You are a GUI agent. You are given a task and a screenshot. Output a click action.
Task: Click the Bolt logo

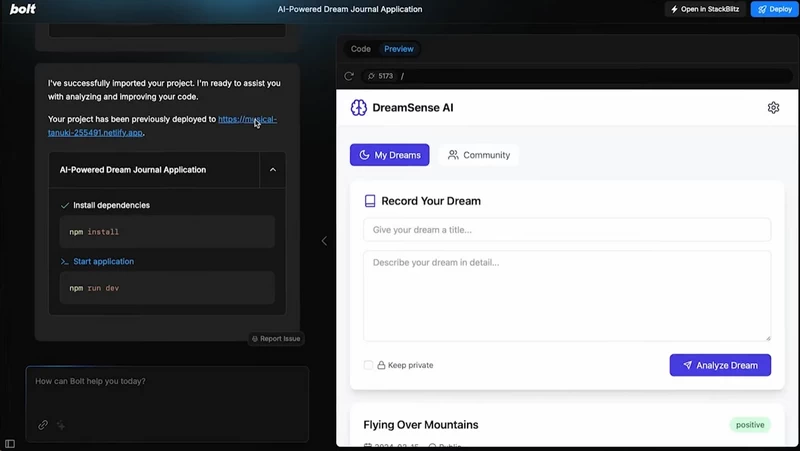click(x=23, y=9)
